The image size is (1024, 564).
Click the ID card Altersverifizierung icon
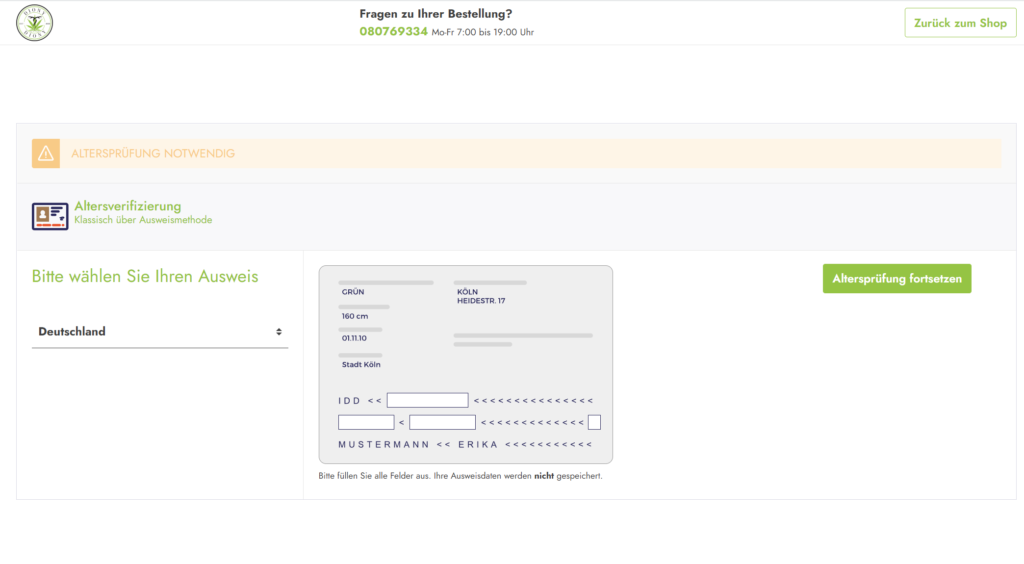pyautogui.click(x=50, y=216)
